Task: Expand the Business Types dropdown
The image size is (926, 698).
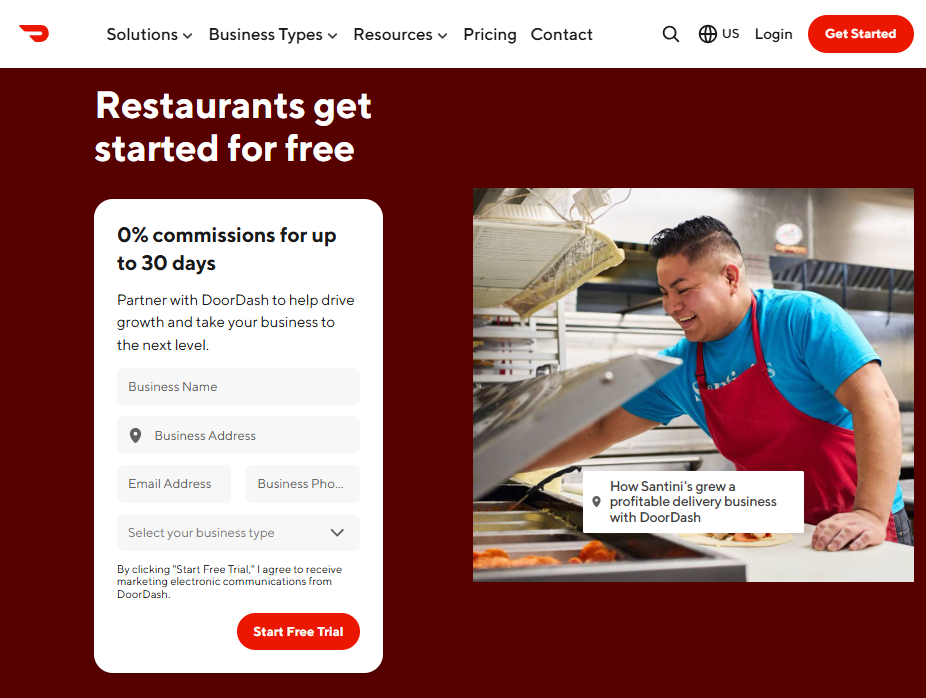Action: tap(273, 34)
